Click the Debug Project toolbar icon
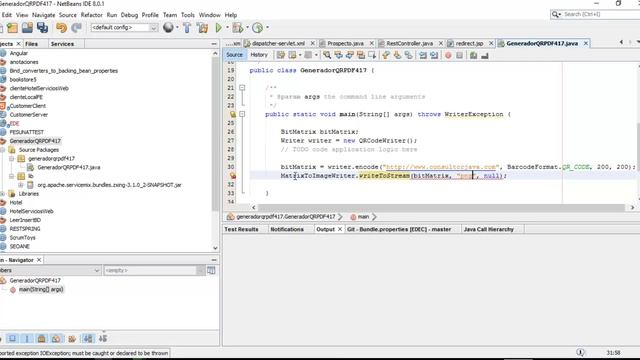The width and height of the screenshot is (640, 360). 237,28
